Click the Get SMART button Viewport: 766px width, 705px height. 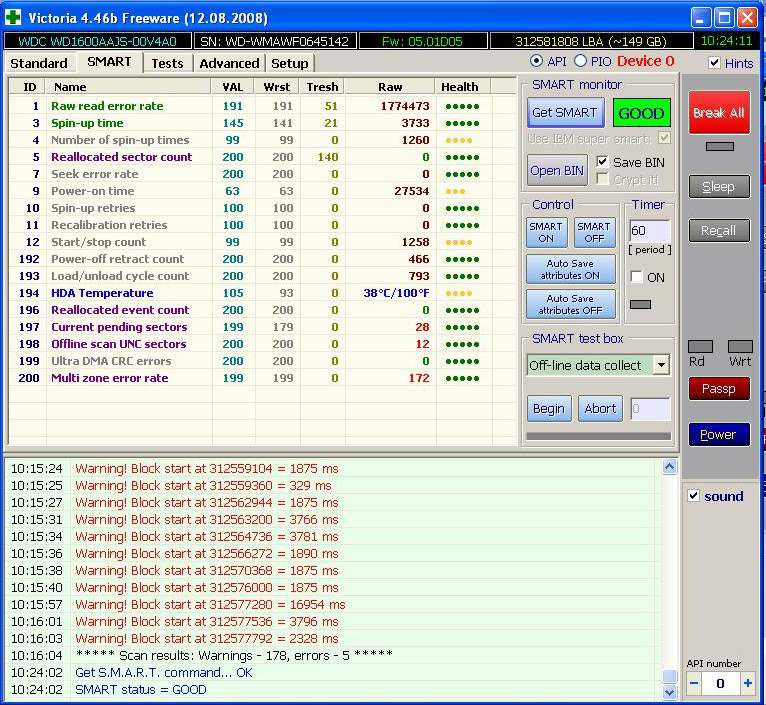point(565,112)
